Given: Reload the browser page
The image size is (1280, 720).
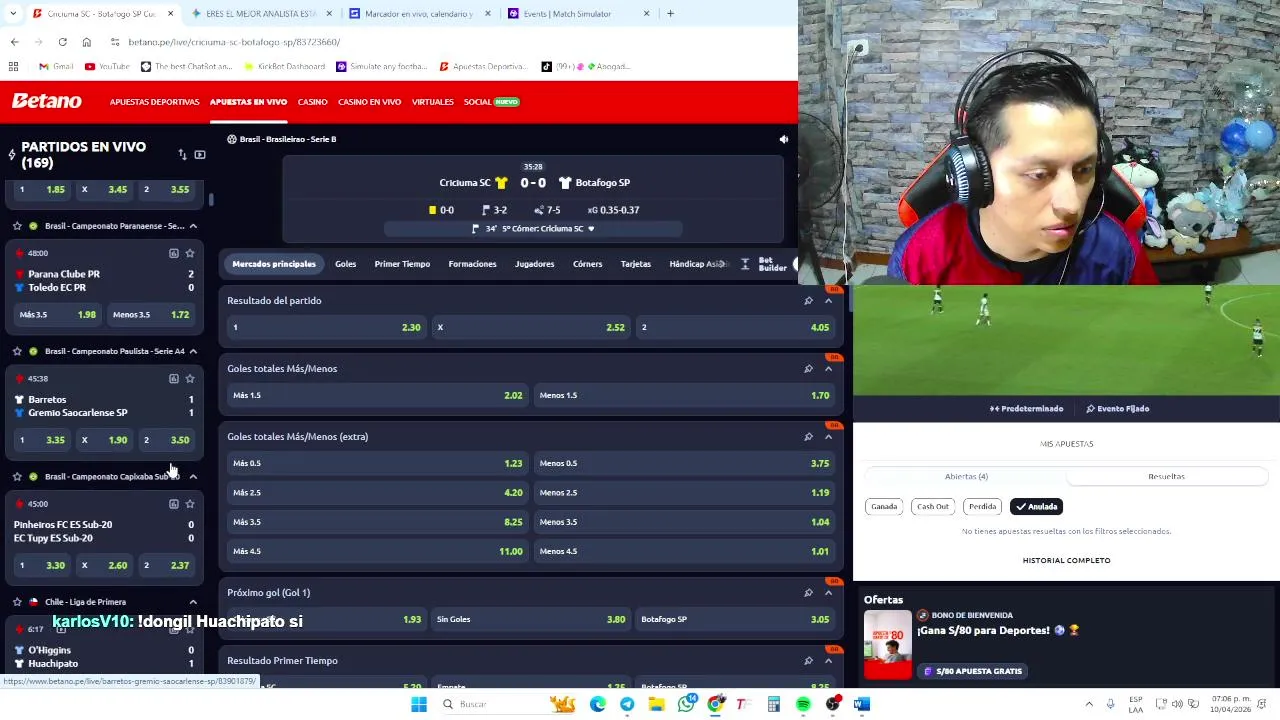Looking at the screenshot, I should pyautogui.click(x=62, y=42).
